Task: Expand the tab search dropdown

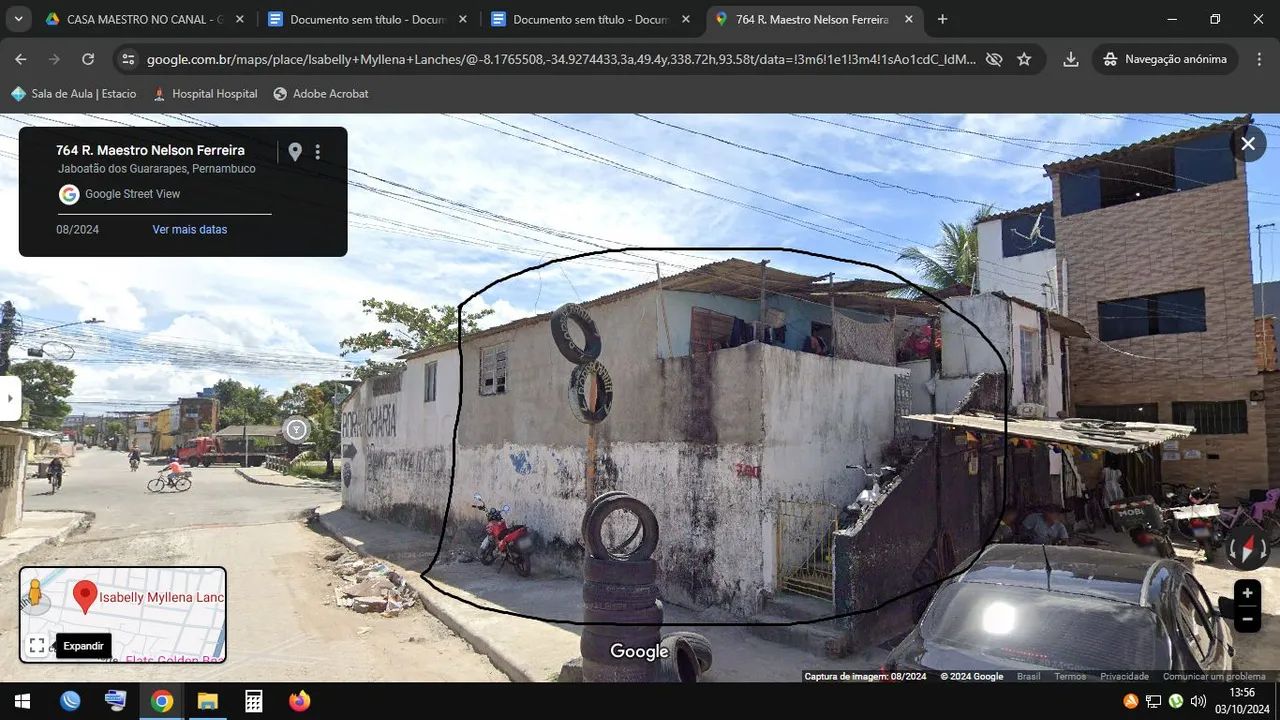Action: (17, 19)
